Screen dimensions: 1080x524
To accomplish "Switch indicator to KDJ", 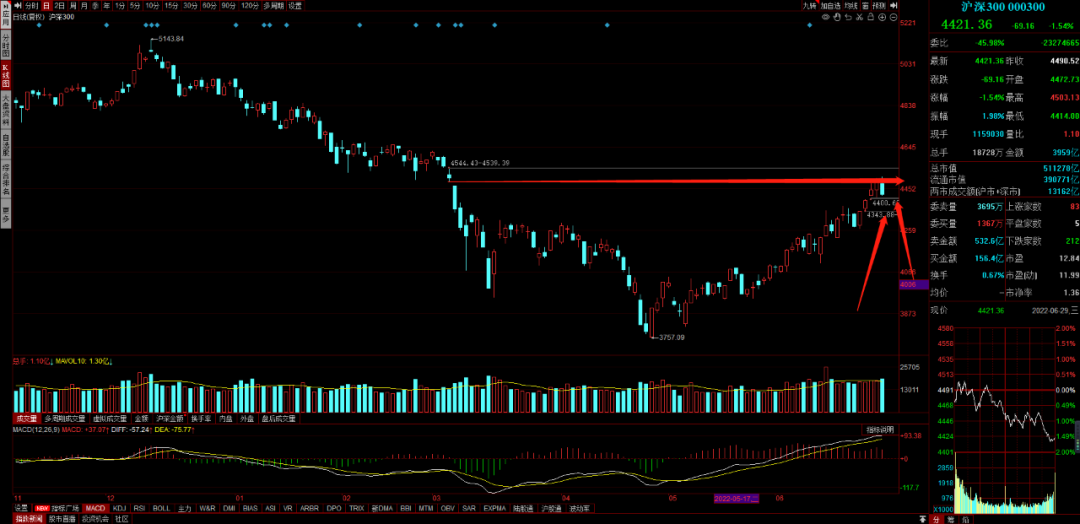I will pyautogui.click(x=120, y=508).
